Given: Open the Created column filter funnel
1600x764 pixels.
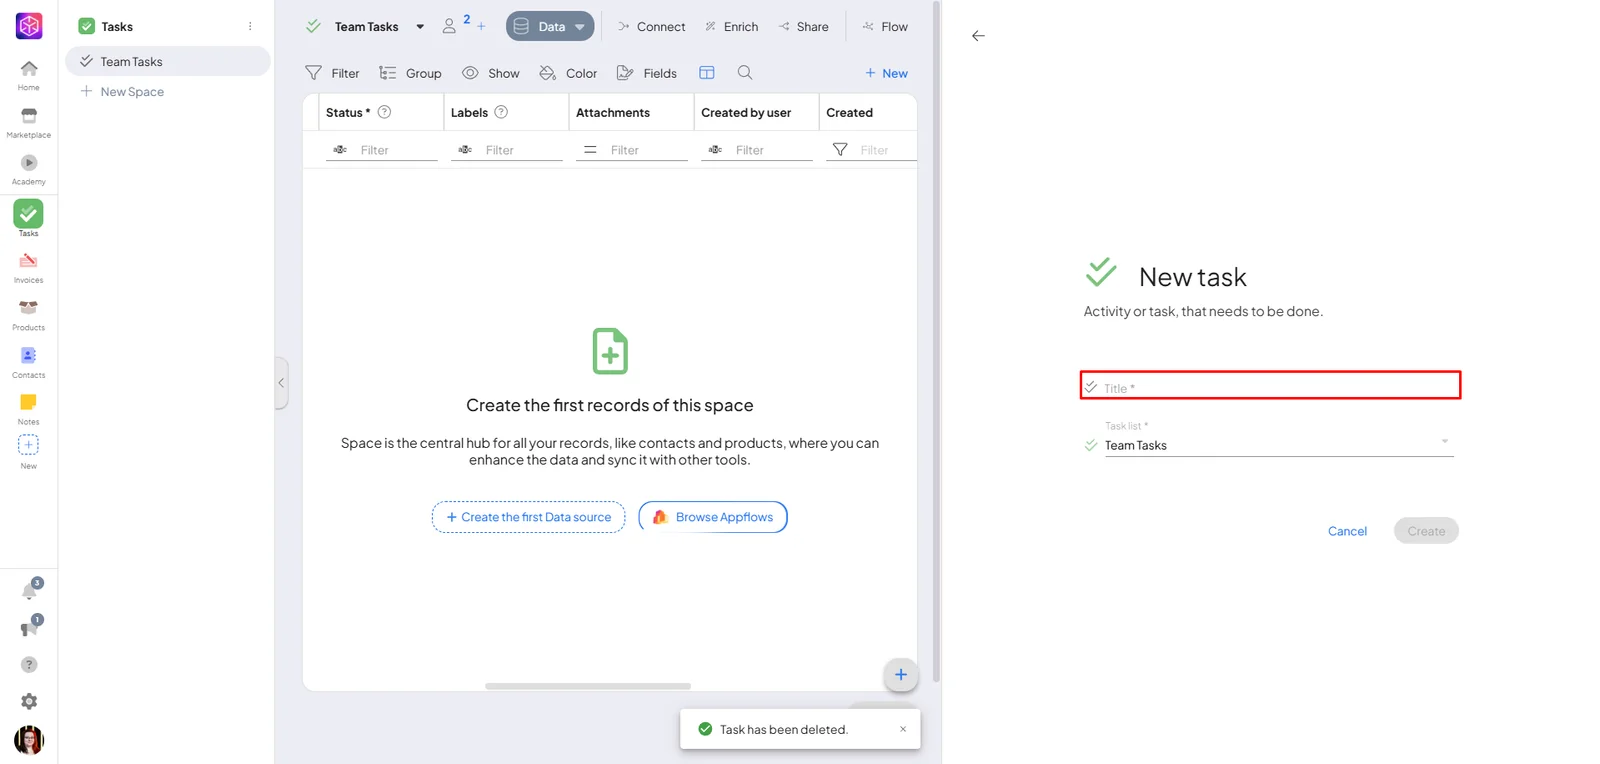Looking at the screenshot, I should (840, 149).
